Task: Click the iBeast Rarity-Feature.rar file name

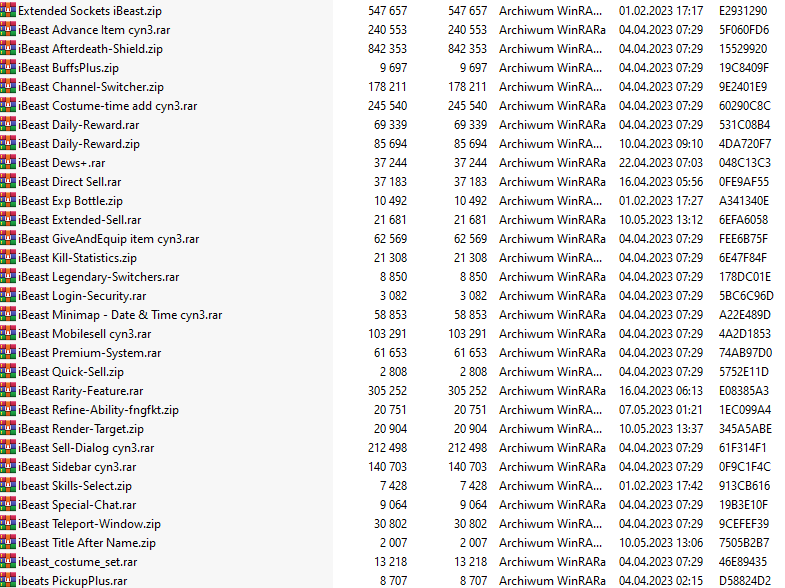Action: click(80, 390)
